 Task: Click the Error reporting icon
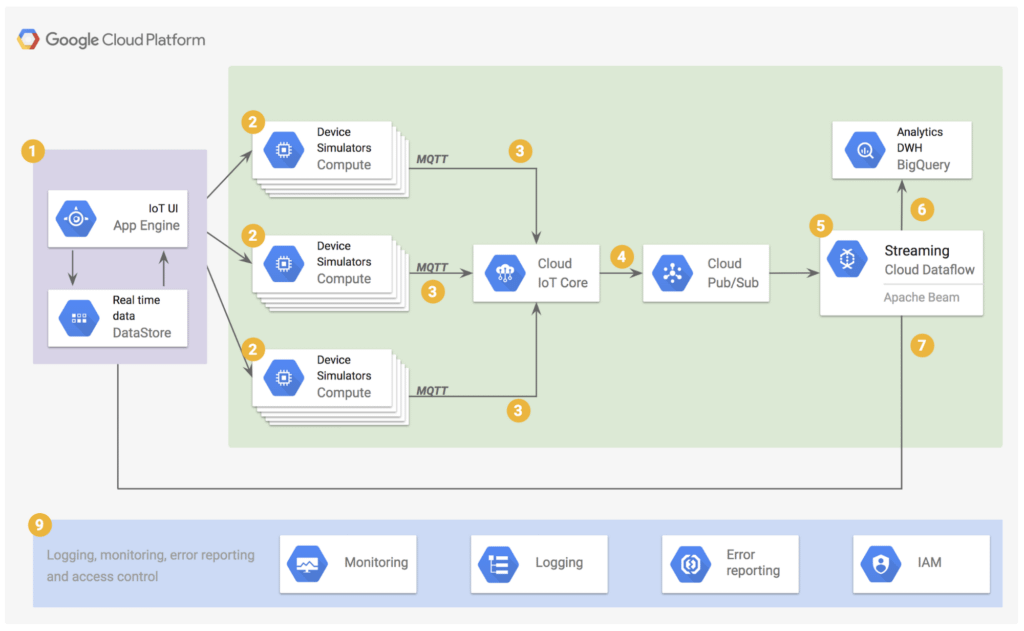690,564
